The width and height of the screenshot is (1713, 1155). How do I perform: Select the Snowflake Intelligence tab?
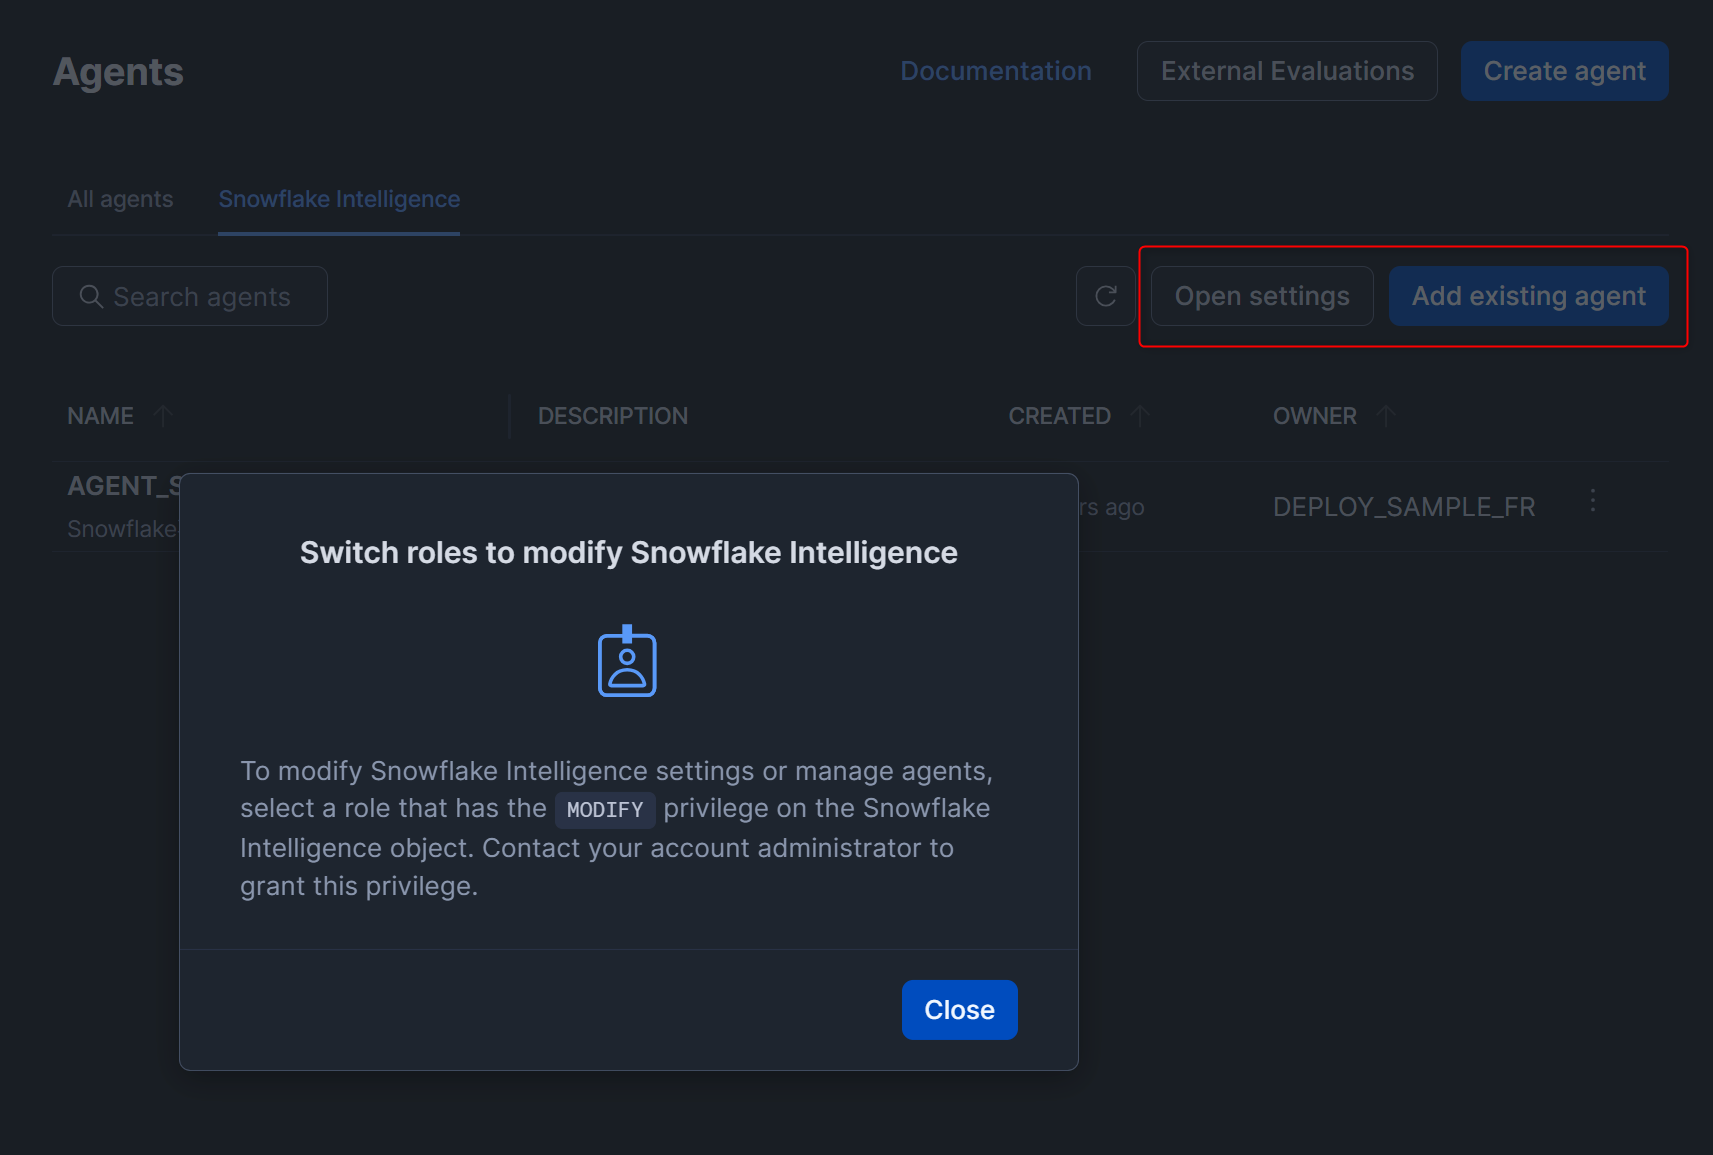[339, 199]
